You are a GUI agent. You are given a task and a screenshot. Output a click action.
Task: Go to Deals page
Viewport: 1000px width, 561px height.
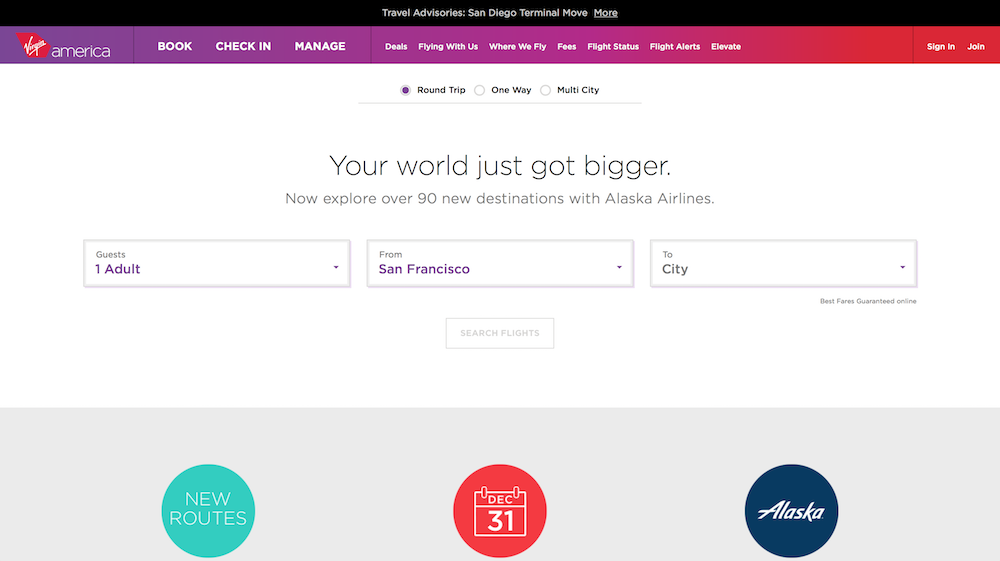[x=396, y=47]
